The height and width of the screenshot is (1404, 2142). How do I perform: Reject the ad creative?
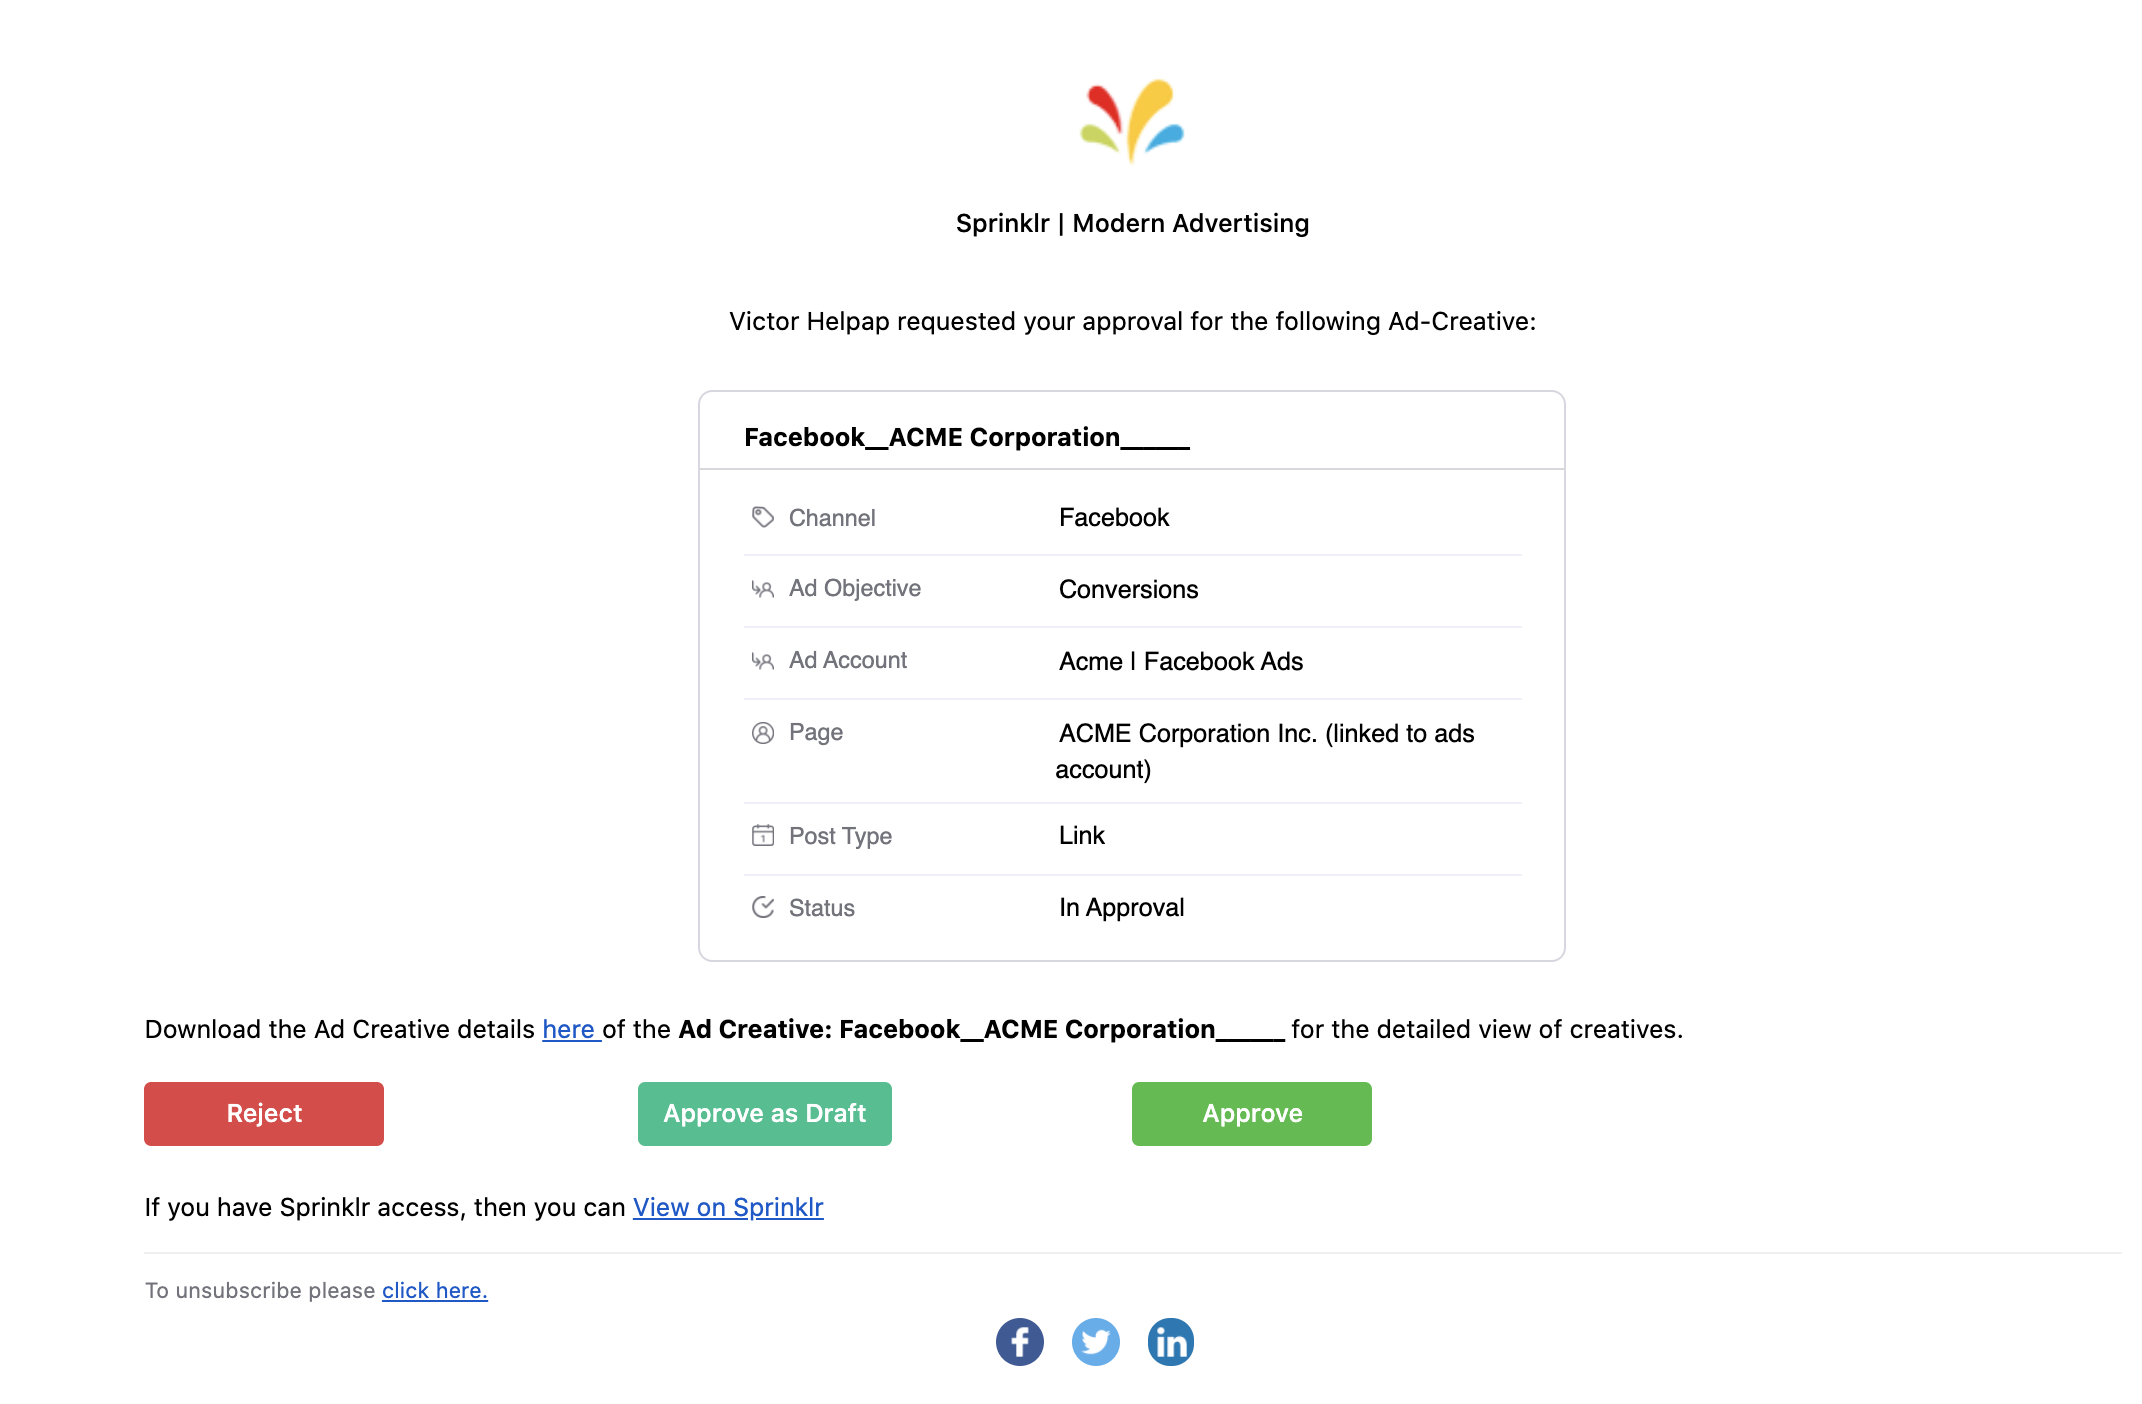coord(264,1114)
